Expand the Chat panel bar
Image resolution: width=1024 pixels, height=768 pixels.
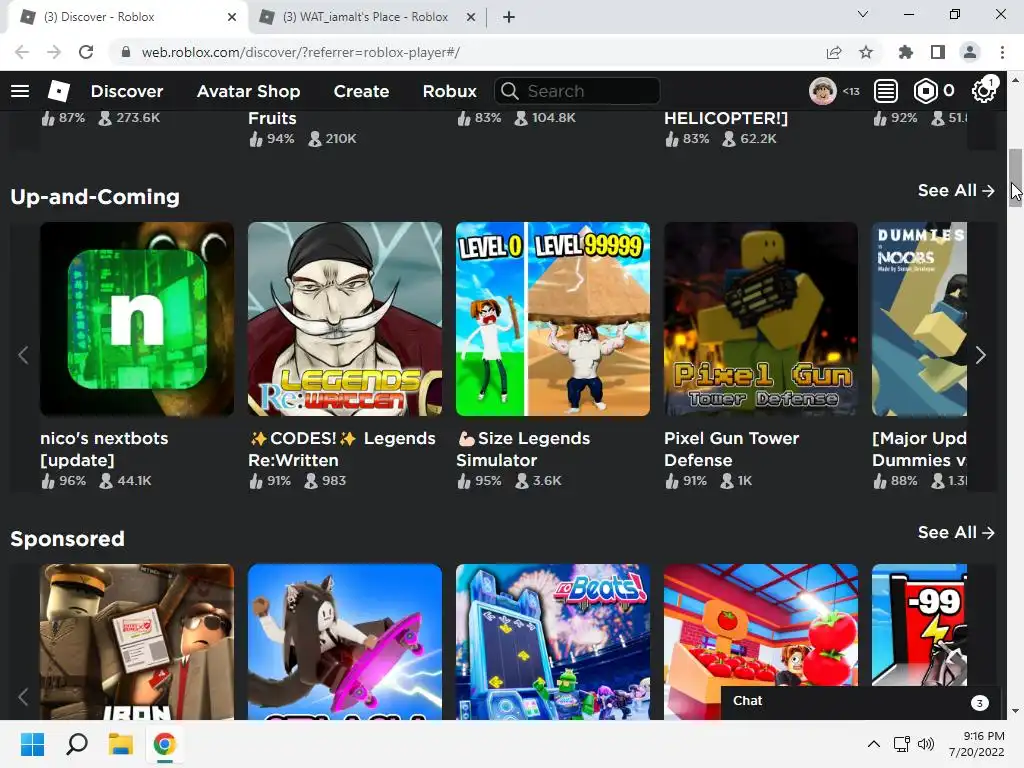(x=861, y=702)
